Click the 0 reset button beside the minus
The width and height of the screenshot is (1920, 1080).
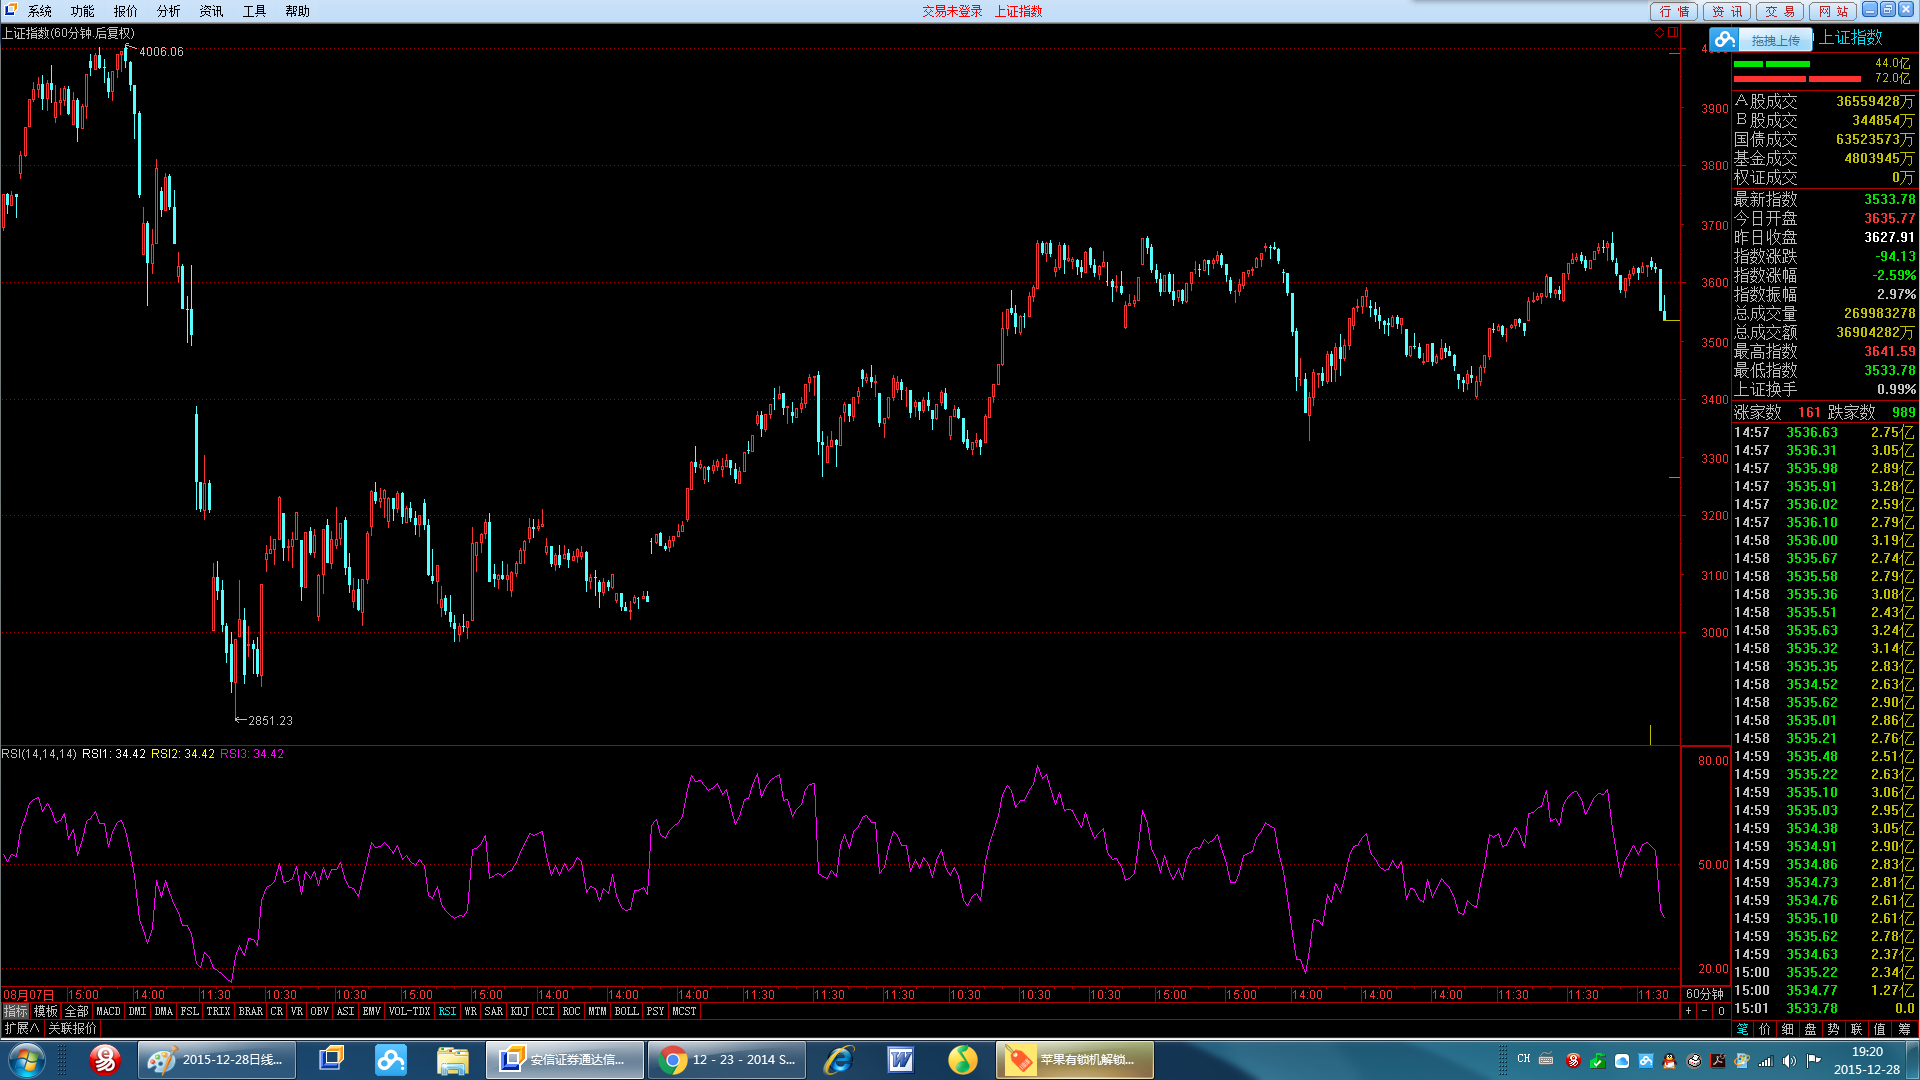click(1721, 1011)
